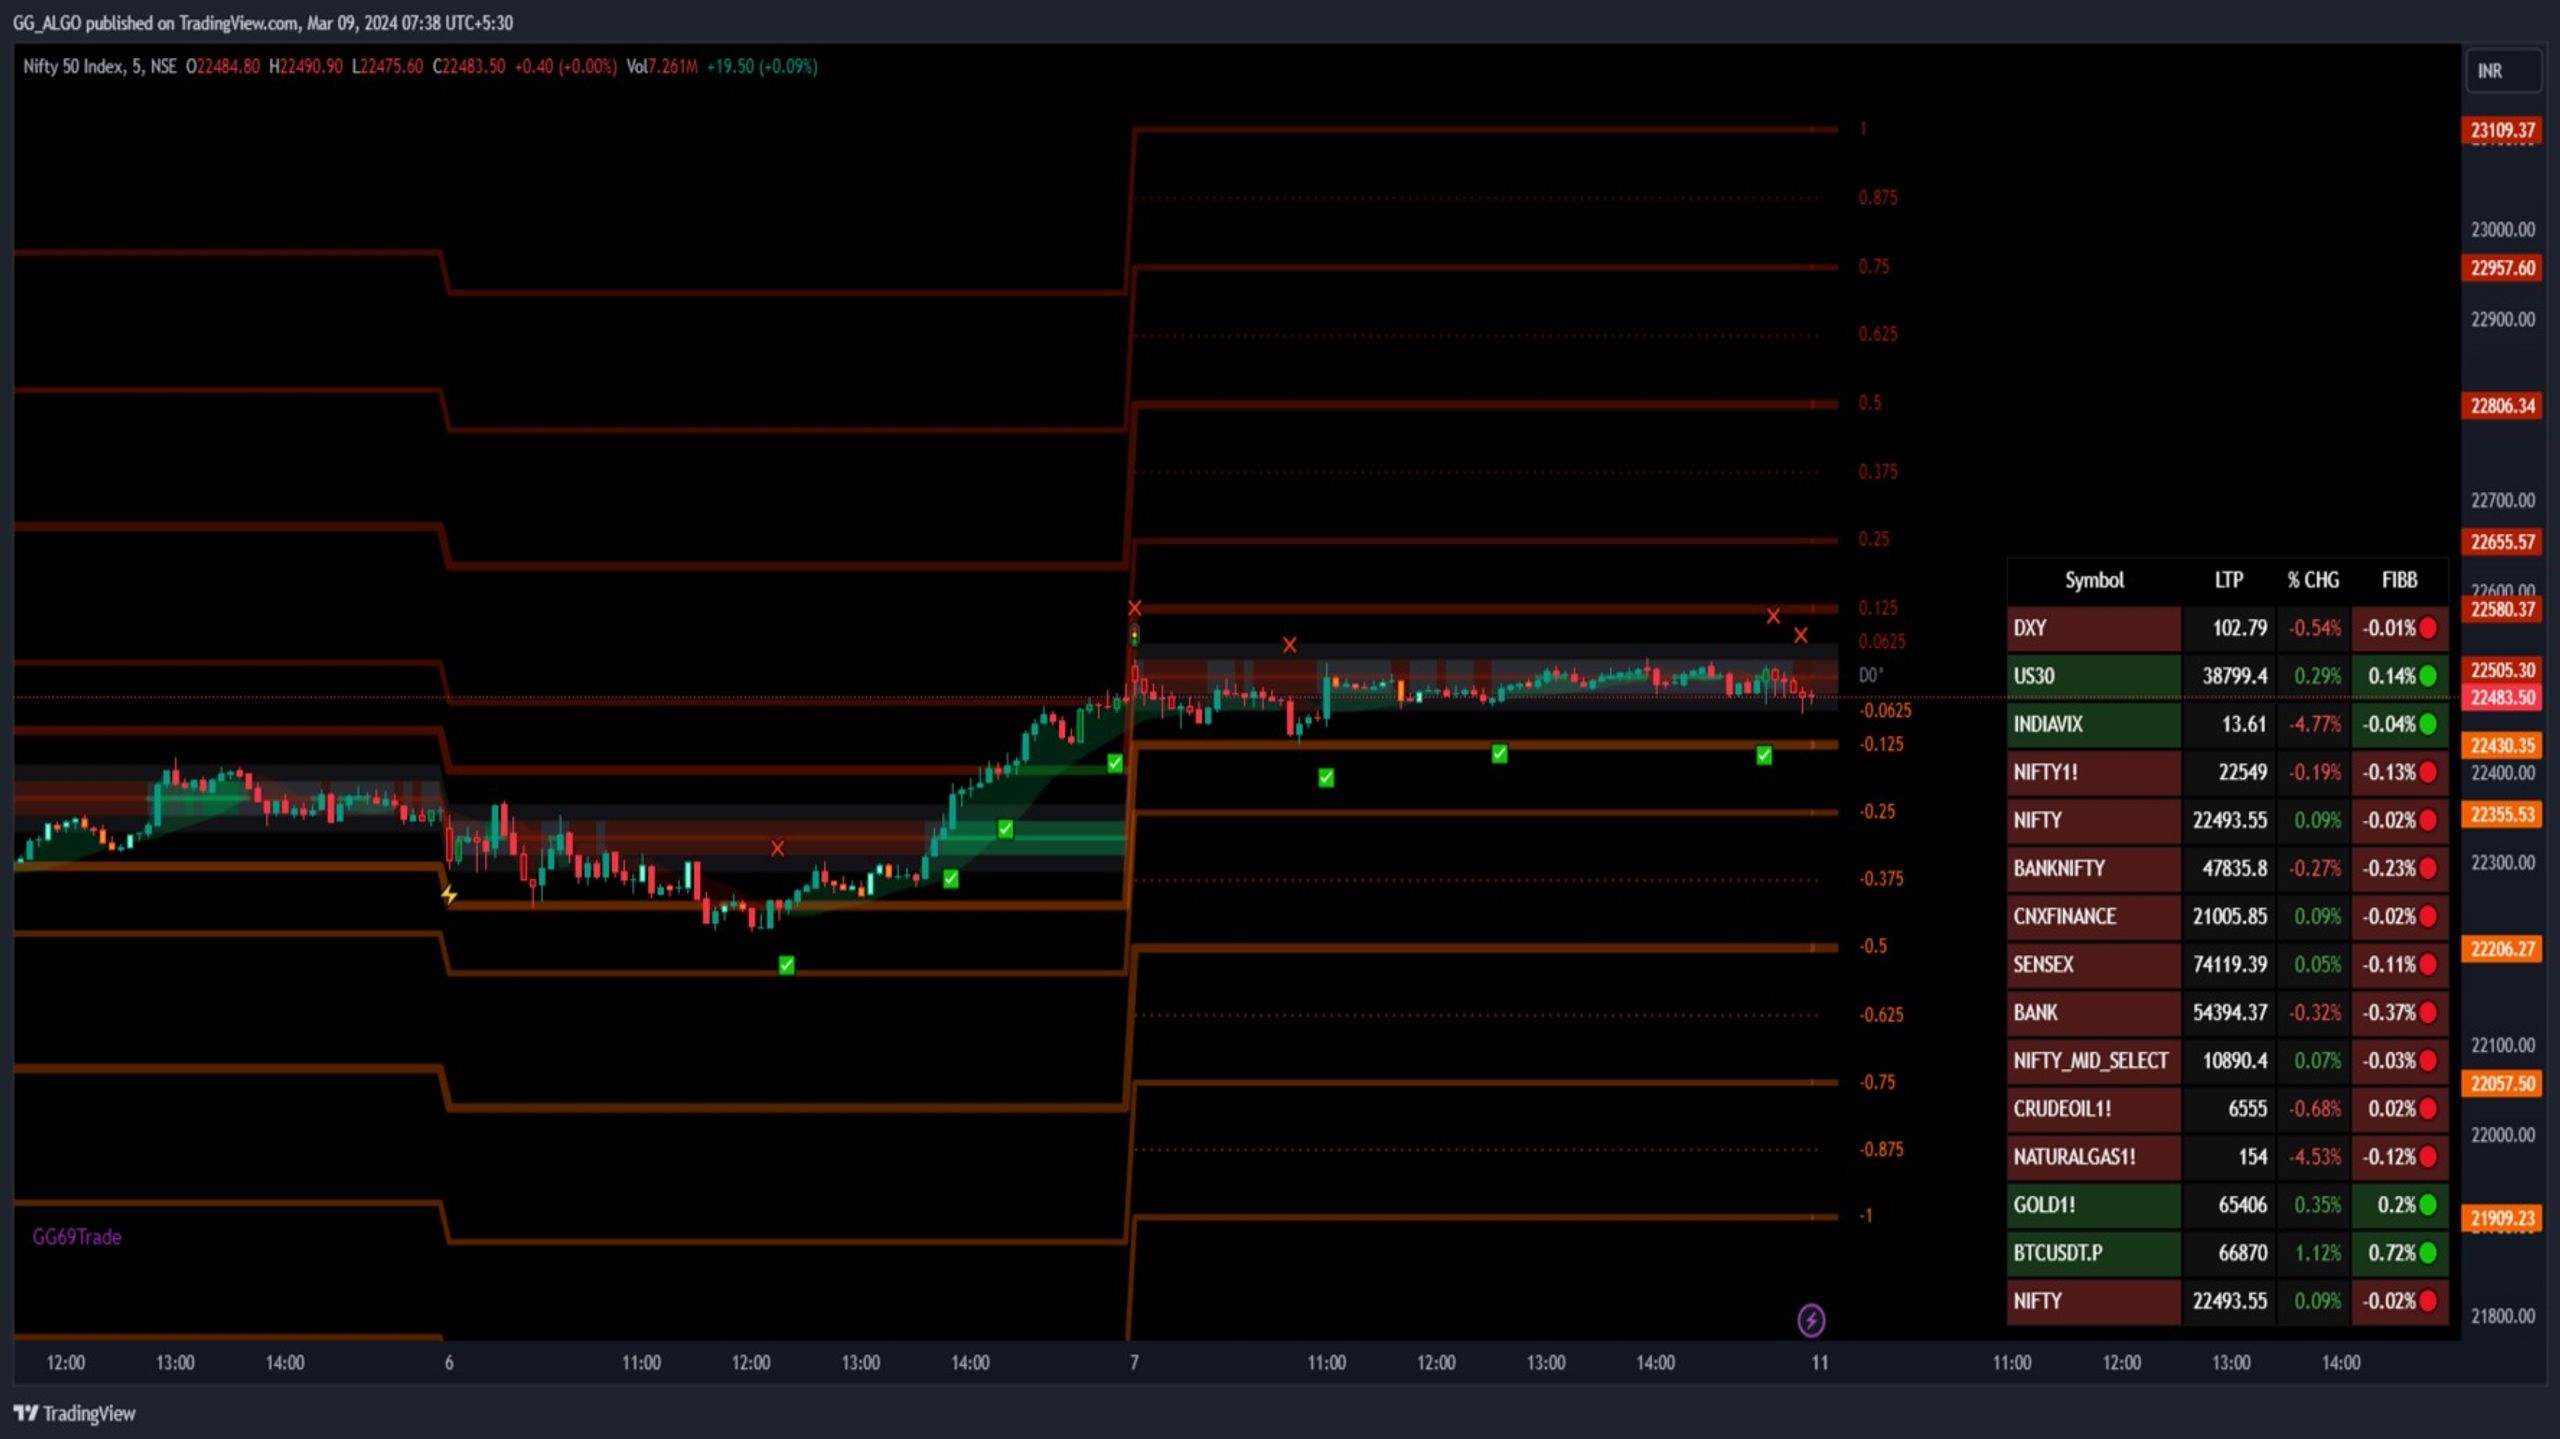Open the INR currency selector
The width and height of the screenshot is (2560, 1439).
[2502, 71]
